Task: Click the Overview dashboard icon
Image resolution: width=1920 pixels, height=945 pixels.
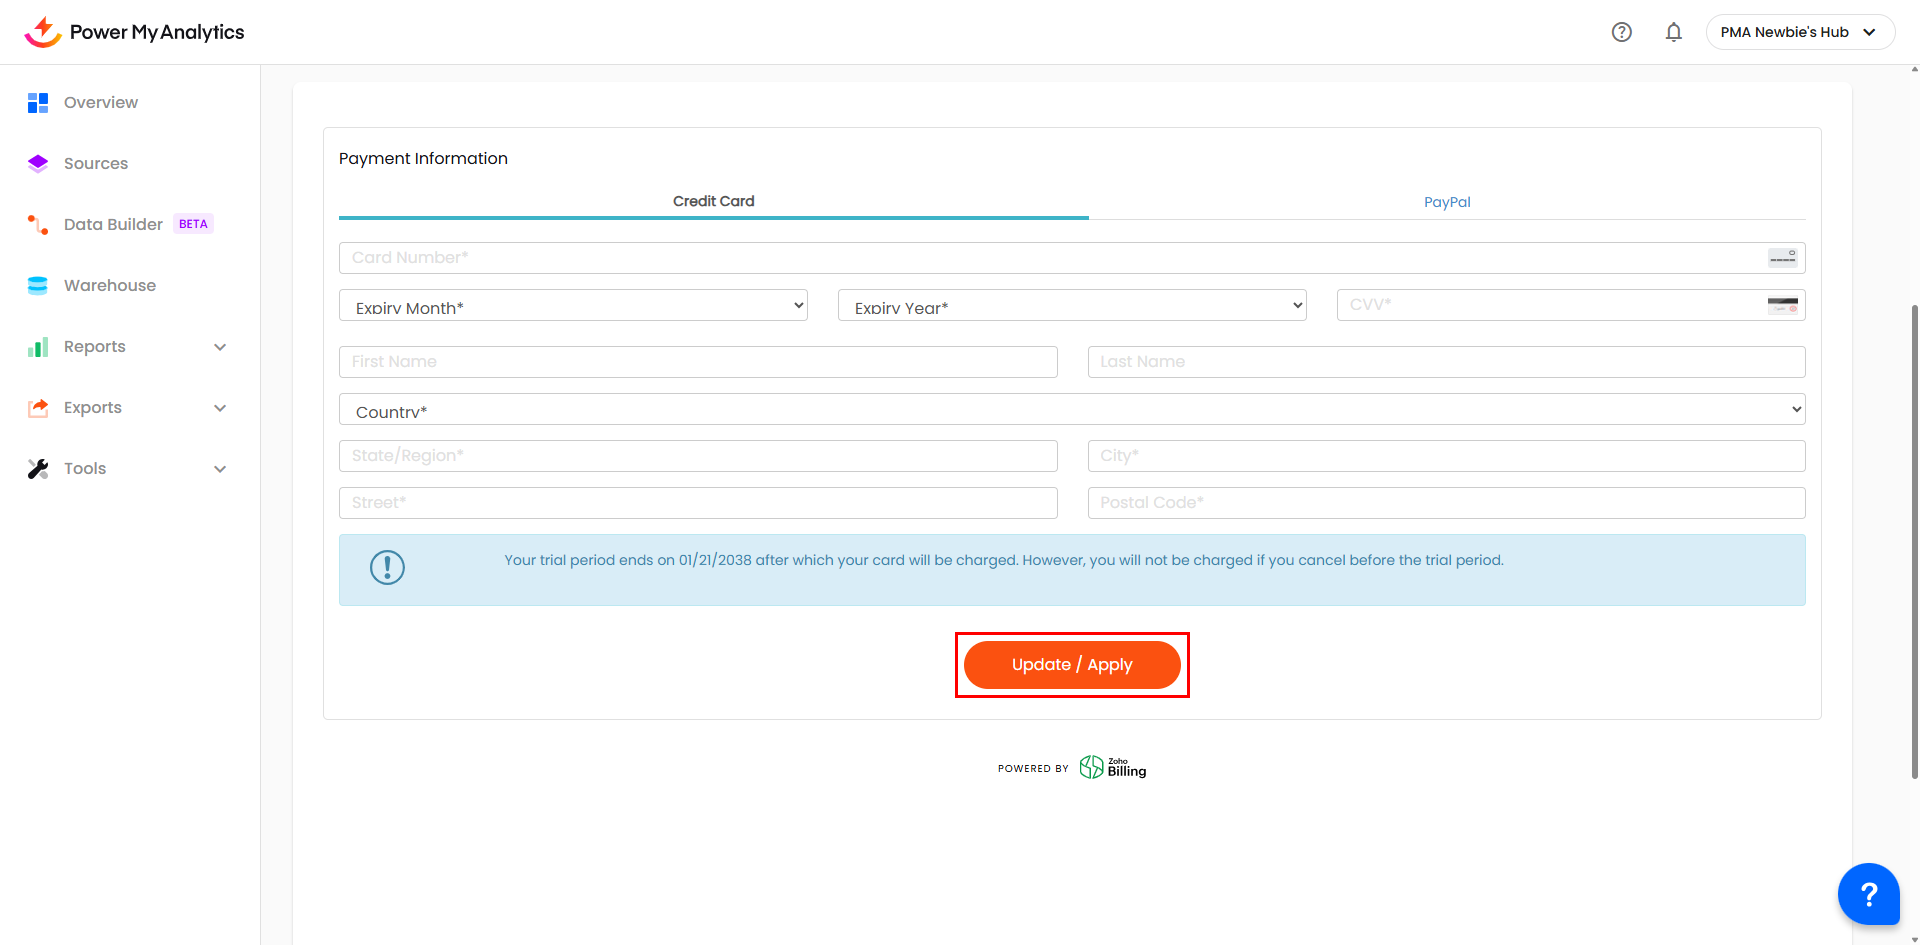Action: [x=38, y=103]
